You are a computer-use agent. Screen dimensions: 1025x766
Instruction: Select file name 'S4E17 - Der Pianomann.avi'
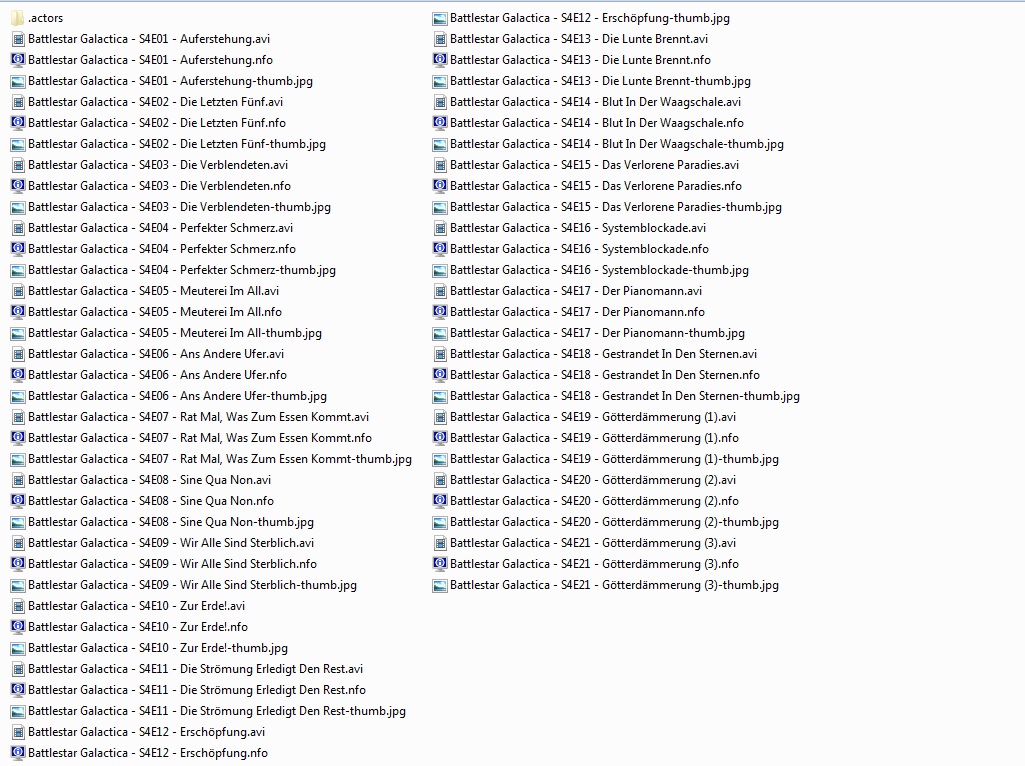click(576, 291)
